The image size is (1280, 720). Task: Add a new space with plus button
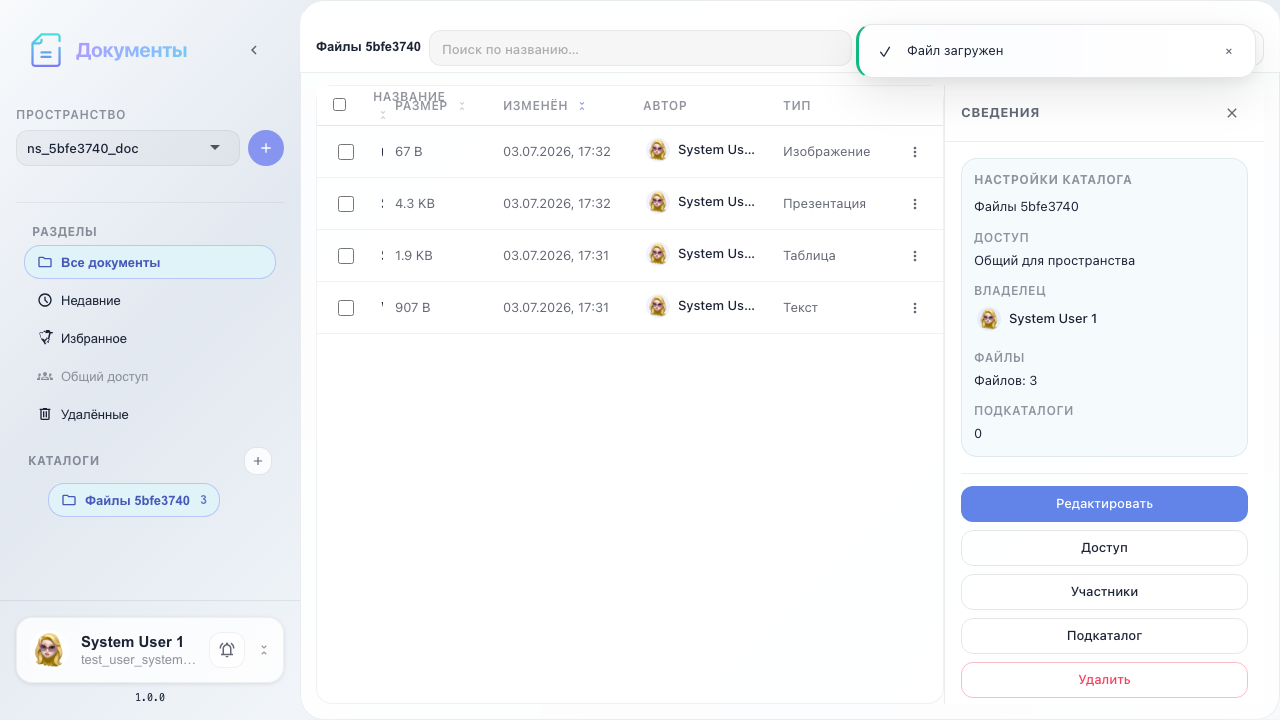tap(266, 148)
